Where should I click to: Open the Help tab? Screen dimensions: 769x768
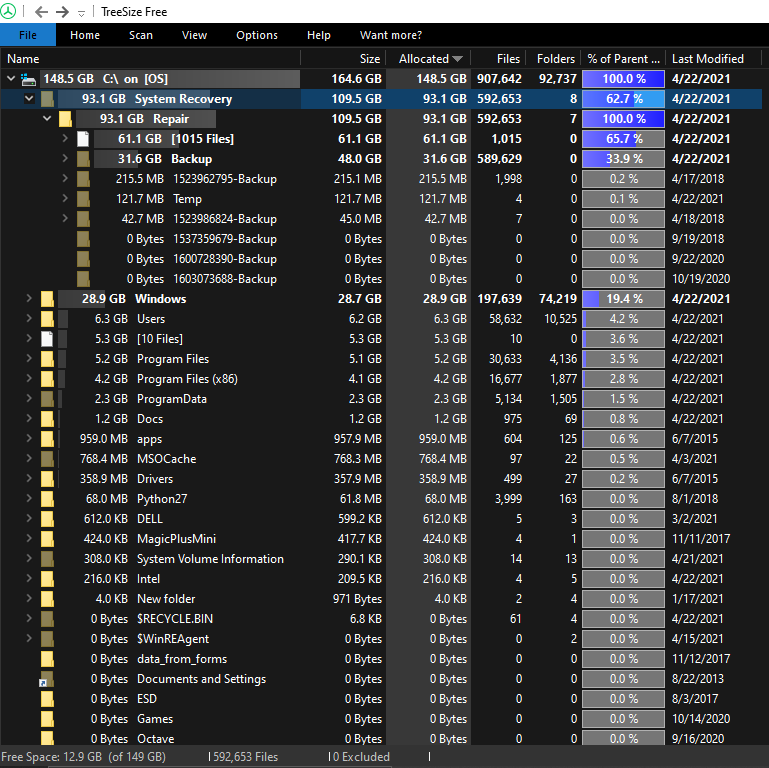point(319,35)
